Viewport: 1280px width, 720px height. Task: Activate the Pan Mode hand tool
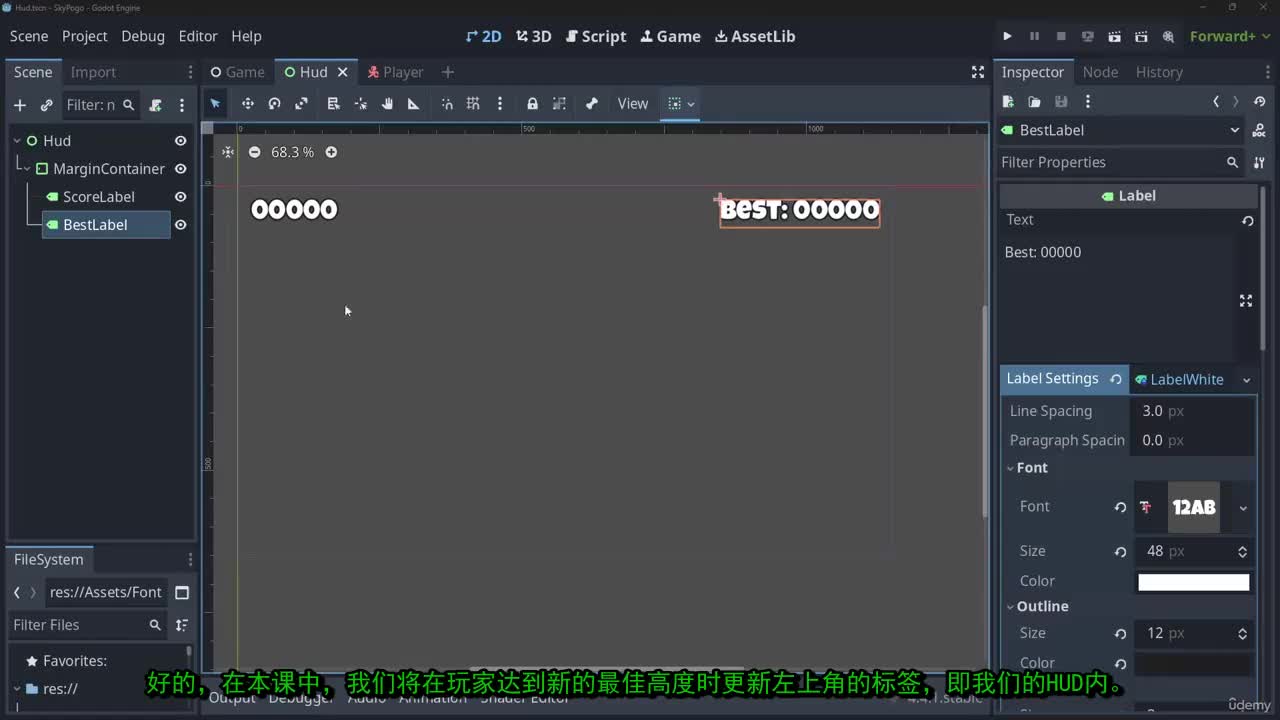[387, 104]
